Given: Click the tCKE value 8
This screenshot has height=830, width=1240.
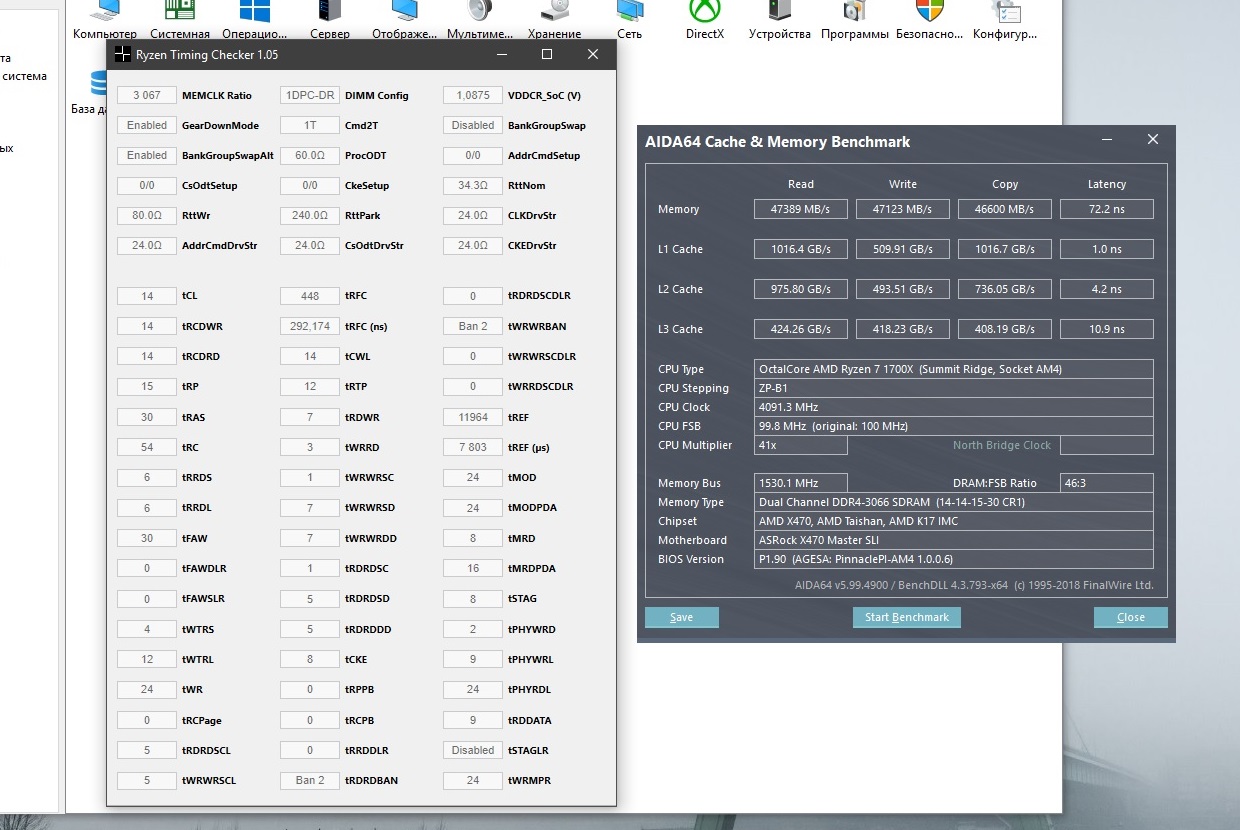Looking at the screenshot, I should [310, 659].
